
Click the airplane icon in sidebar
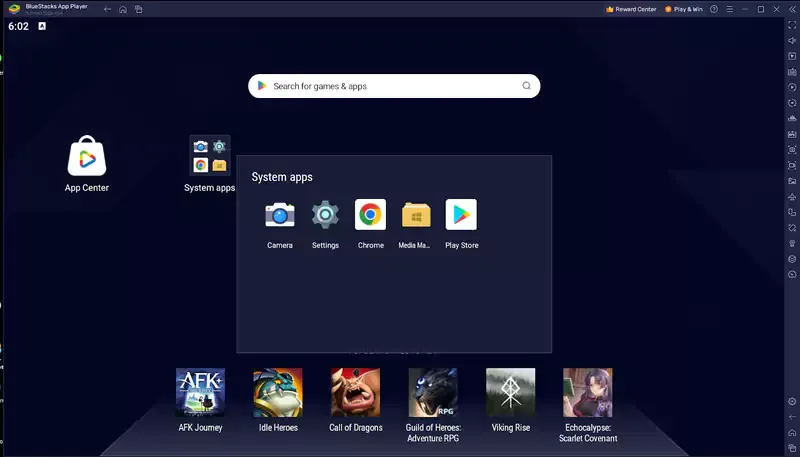point(792,196)
